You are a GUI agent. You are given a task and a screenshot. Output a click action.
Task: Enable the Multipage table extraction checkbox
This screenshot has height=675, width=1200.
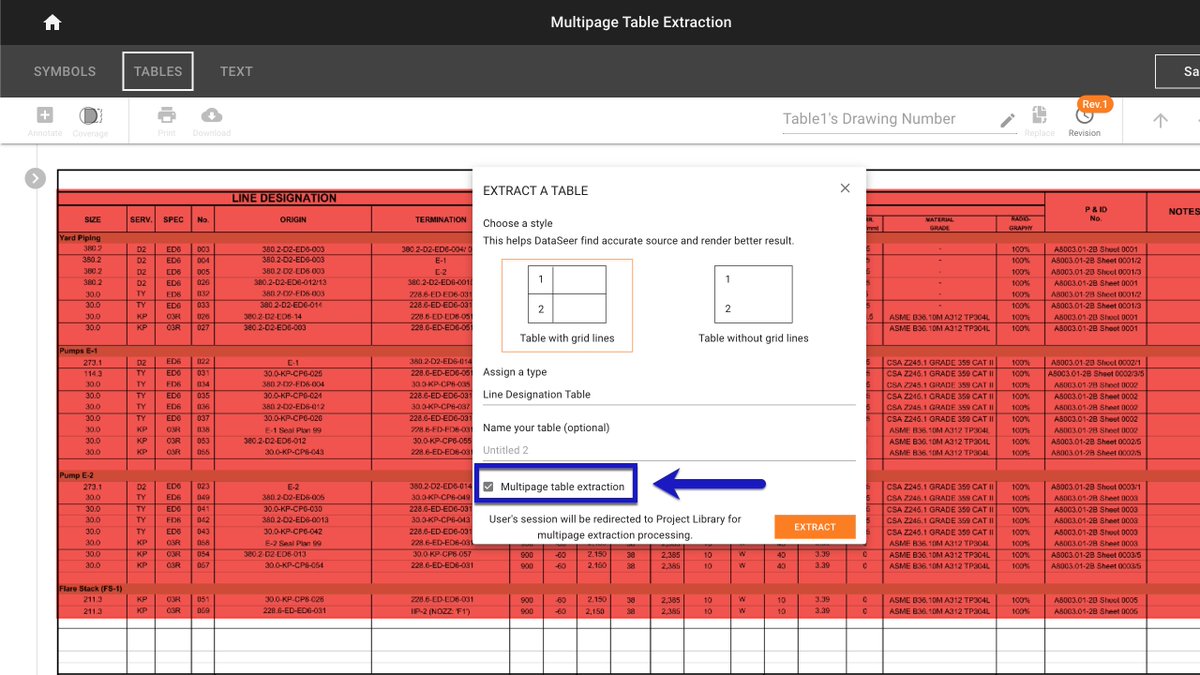(489, 485)
